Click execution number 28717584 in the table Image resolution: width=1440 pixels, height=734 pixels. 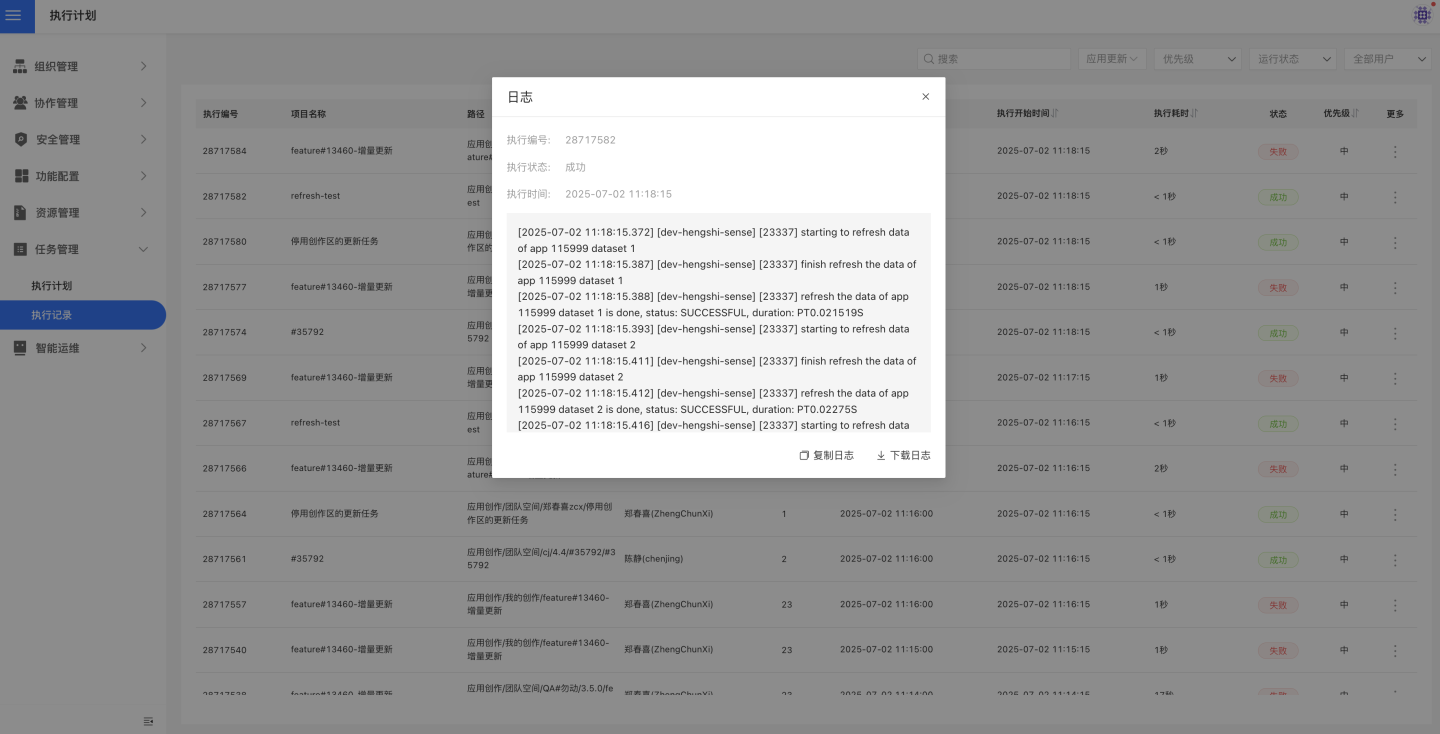(224, 151)
